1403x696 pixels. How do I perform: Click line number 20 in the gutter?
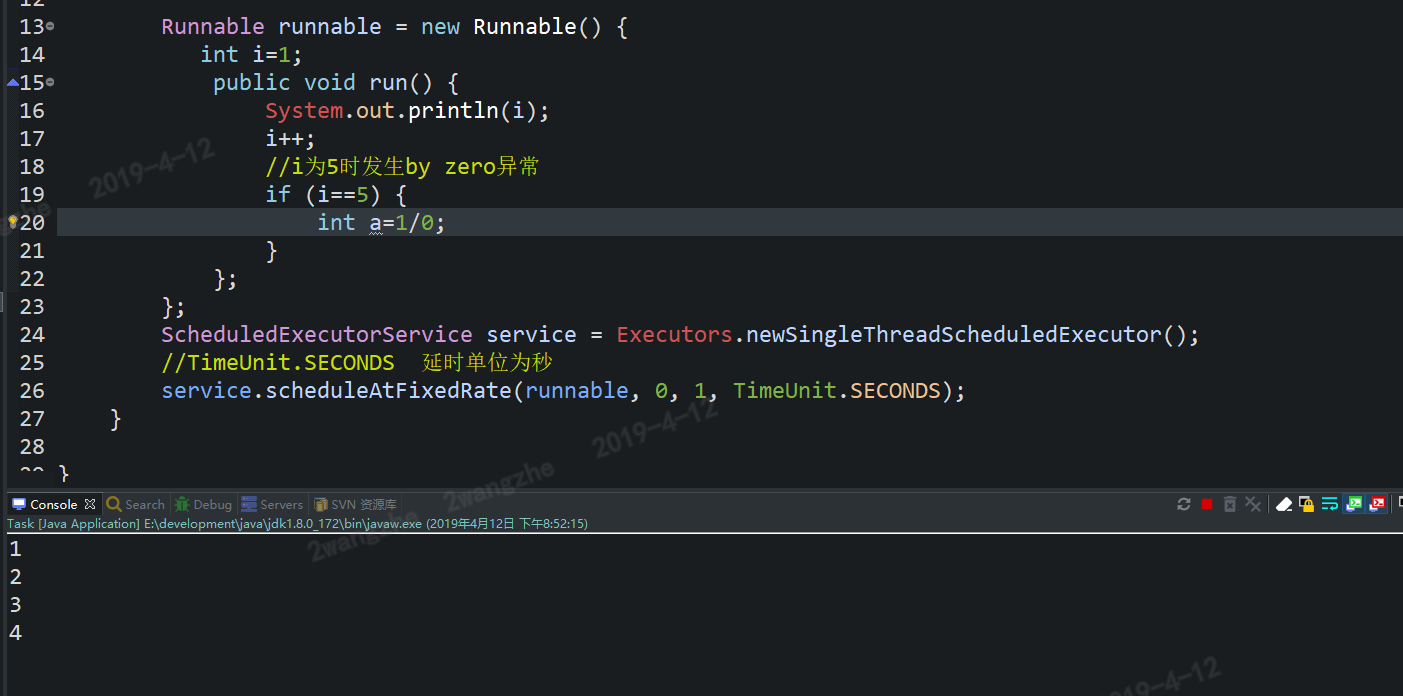[32, 222]
